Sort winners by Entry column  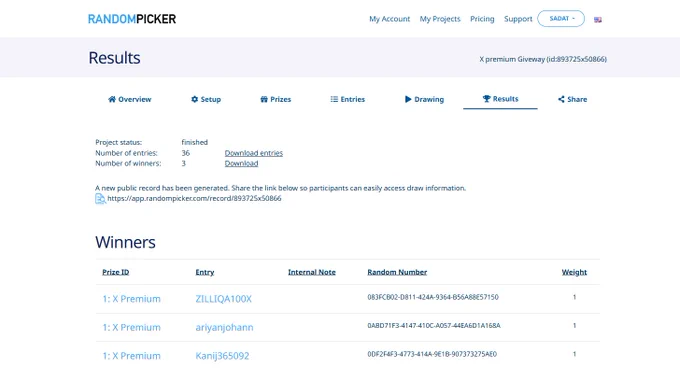(205, 272)
